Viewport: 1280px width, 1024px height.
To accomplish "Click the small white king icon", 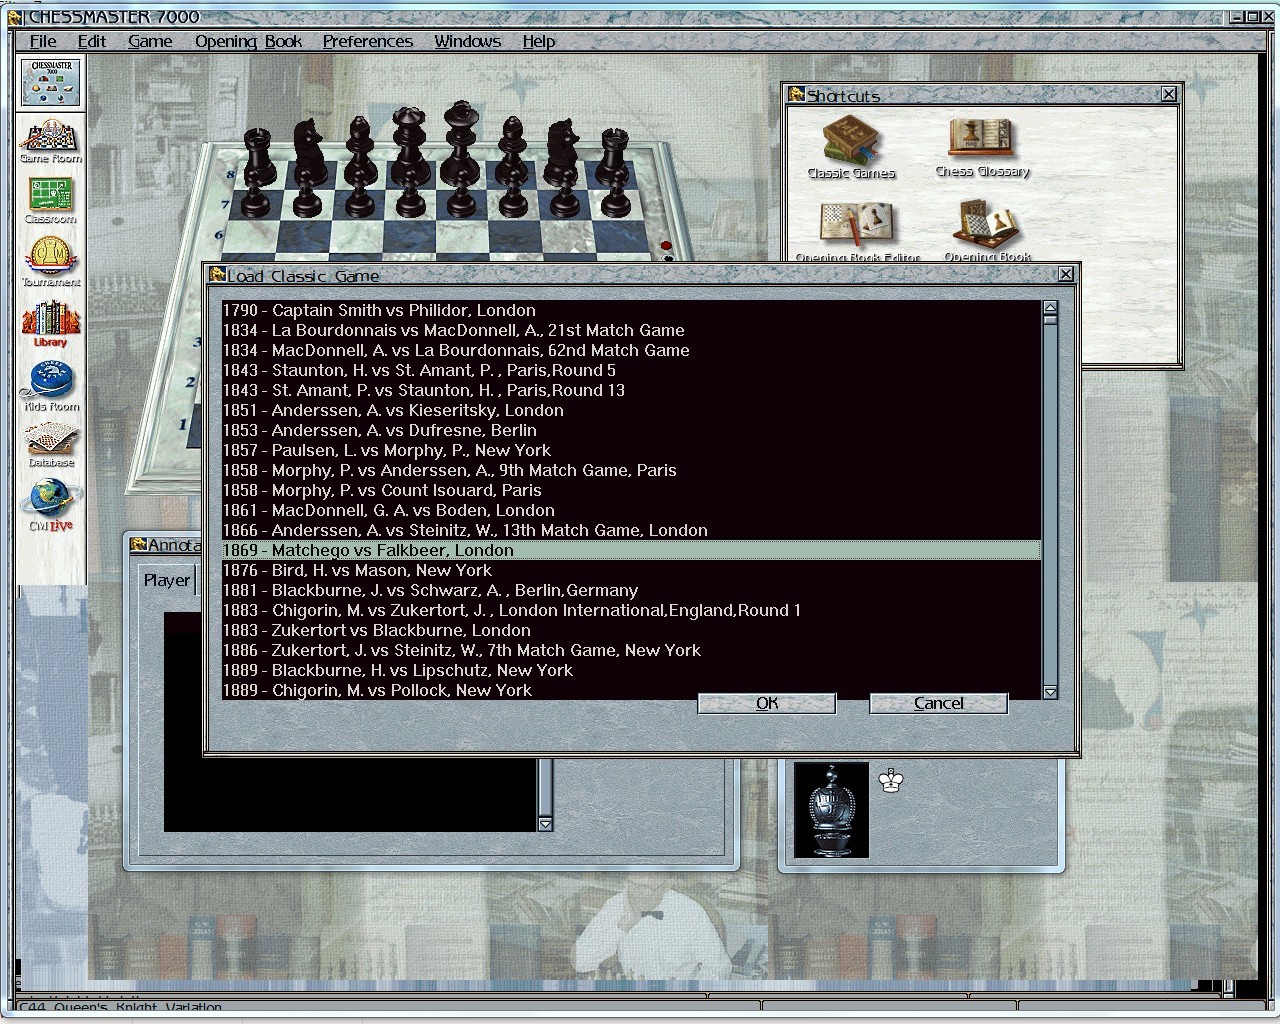I will click(891, 780).
